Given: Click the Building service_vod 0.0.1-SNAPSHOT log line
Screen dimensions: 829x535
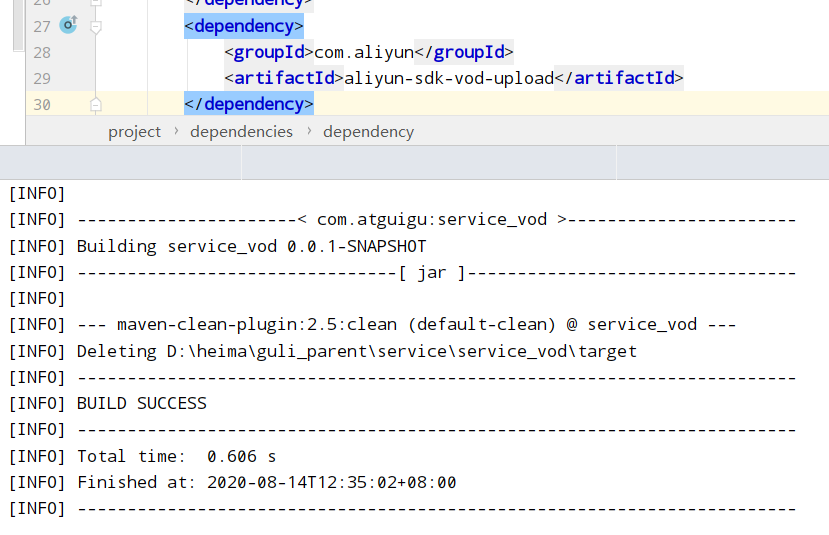Looking at the screenshot, I should (251, 247).
